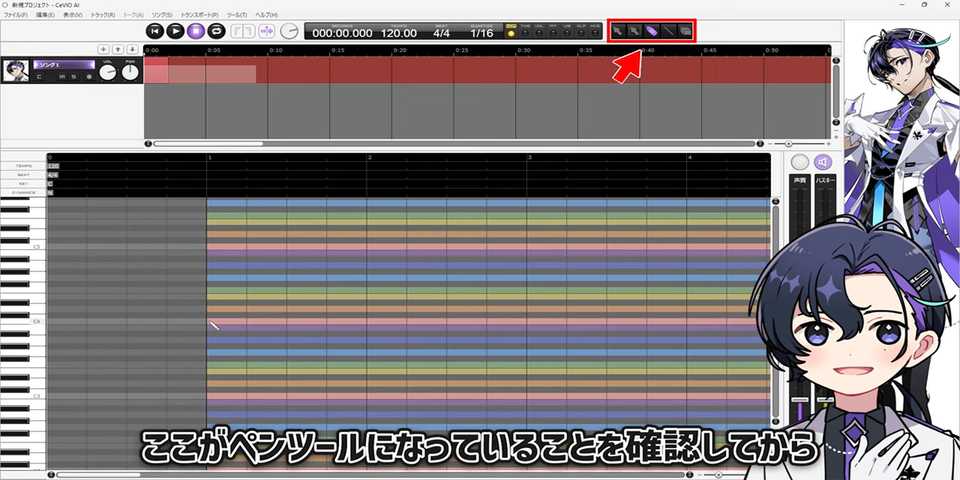The image size is (960, 480).
Task: Adjust the track volume knob
Action: (108, 72)
